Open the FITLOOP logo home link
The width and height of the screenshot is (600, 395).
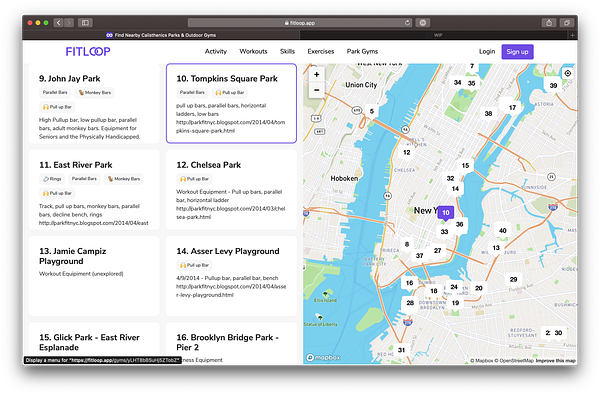[88, 51]
